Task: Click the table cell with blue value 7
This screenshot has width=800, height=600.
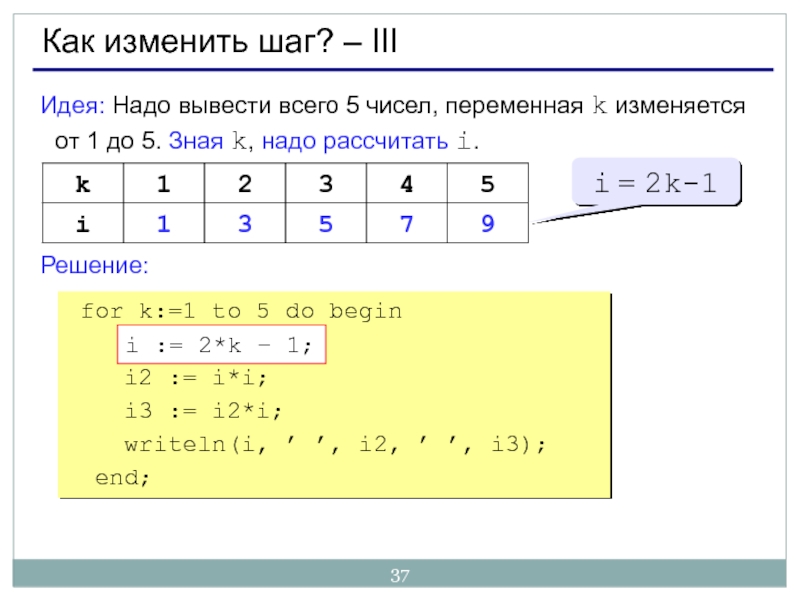Action: 406,224
